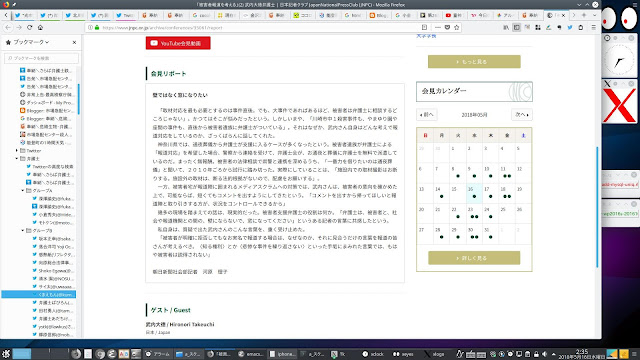Go forward with the forward arrow

click(19, 27)
